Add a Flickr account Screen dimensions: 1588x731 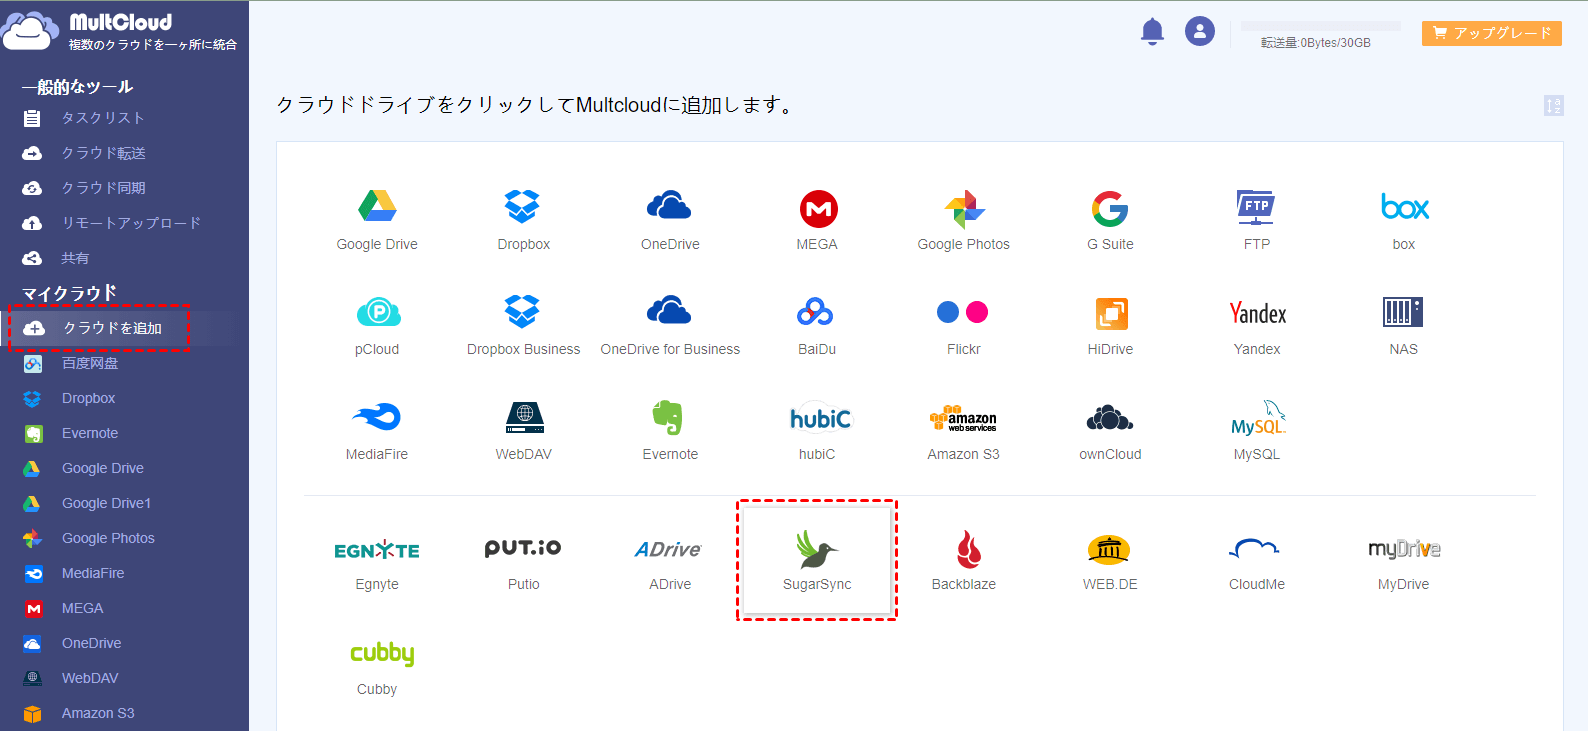[x=964, y=324]
